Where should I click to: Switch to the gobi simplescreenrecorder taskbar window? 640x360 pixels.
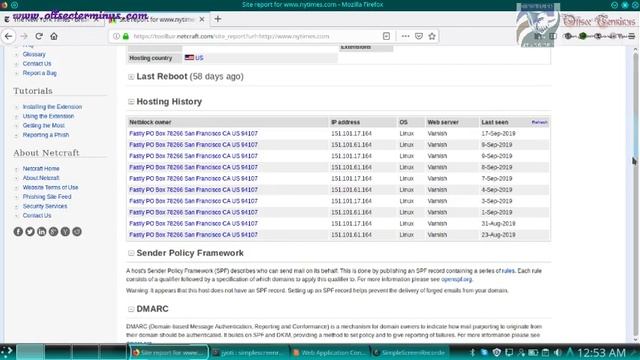(x=249, y=352)
